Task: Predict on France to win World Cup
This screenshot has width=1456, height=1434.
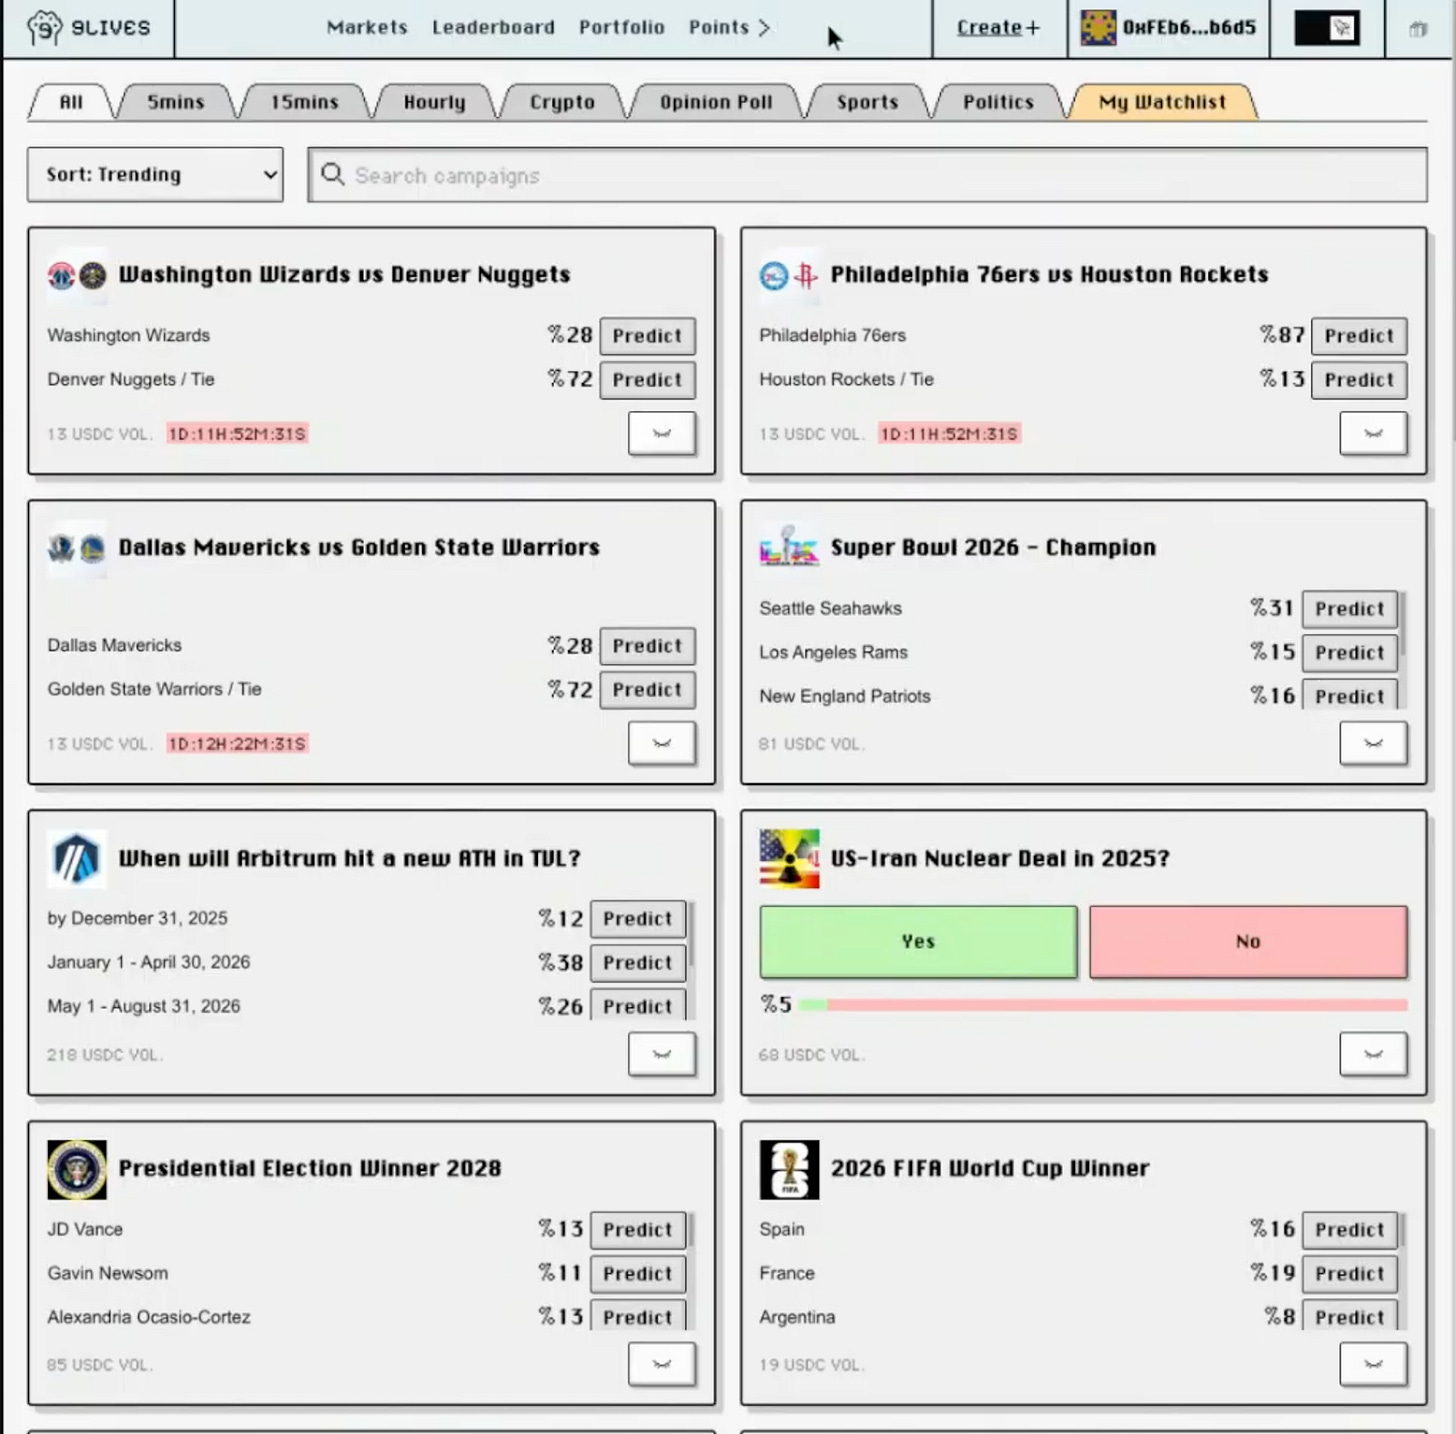Action: (x=1349, y=1274)
